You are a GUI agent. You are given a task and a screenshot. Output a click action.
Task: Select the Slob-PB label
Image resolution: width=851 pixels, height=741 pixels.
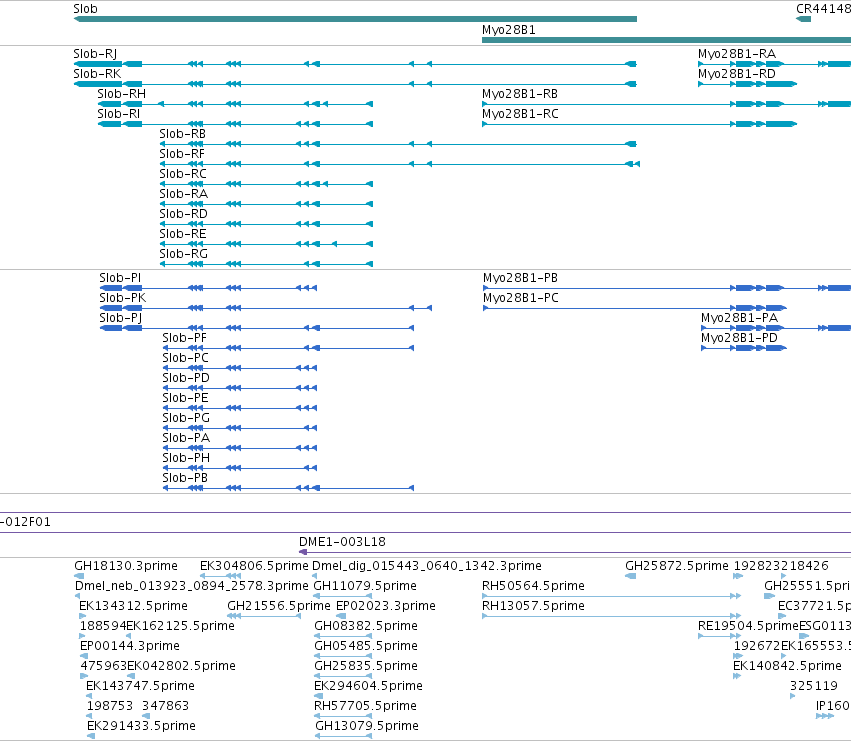185,479
